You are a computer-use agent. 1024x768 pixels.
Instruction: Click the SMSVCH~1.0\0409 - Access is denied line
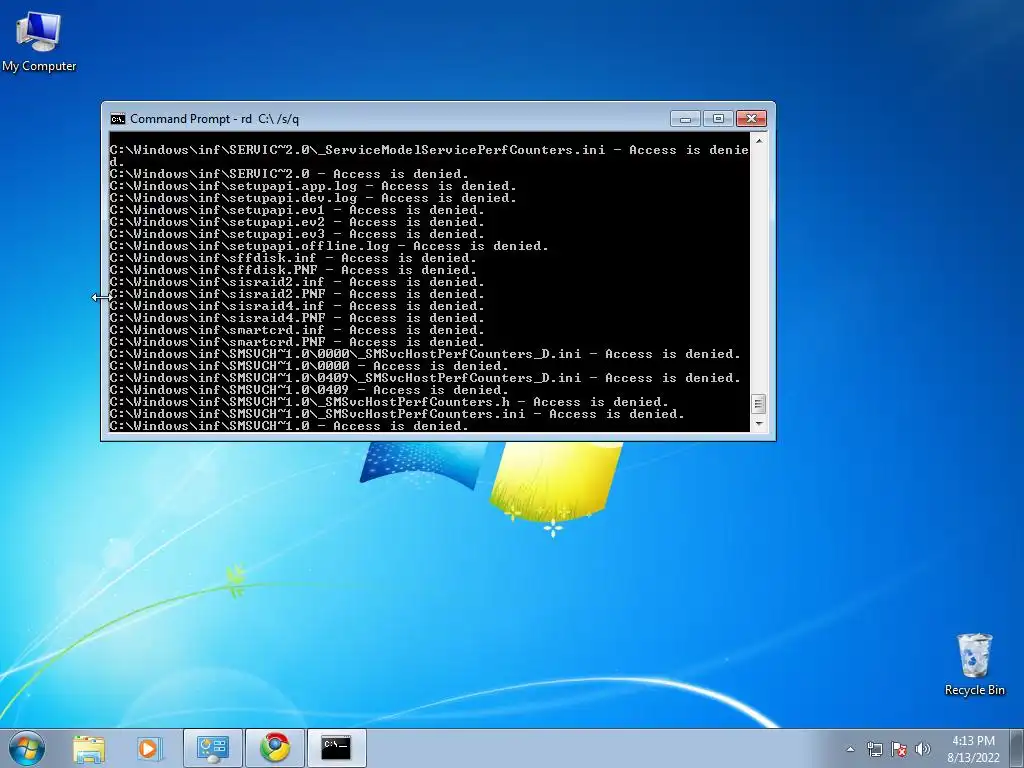[309, 390]
